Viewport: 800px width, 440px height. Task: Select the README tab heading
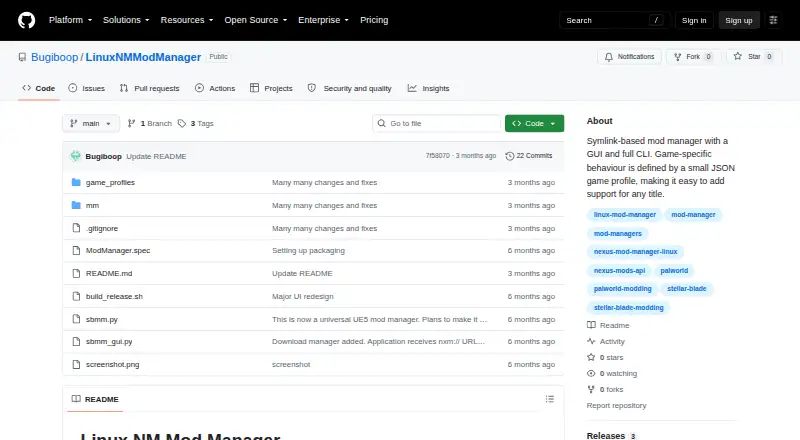click(95, 399)
